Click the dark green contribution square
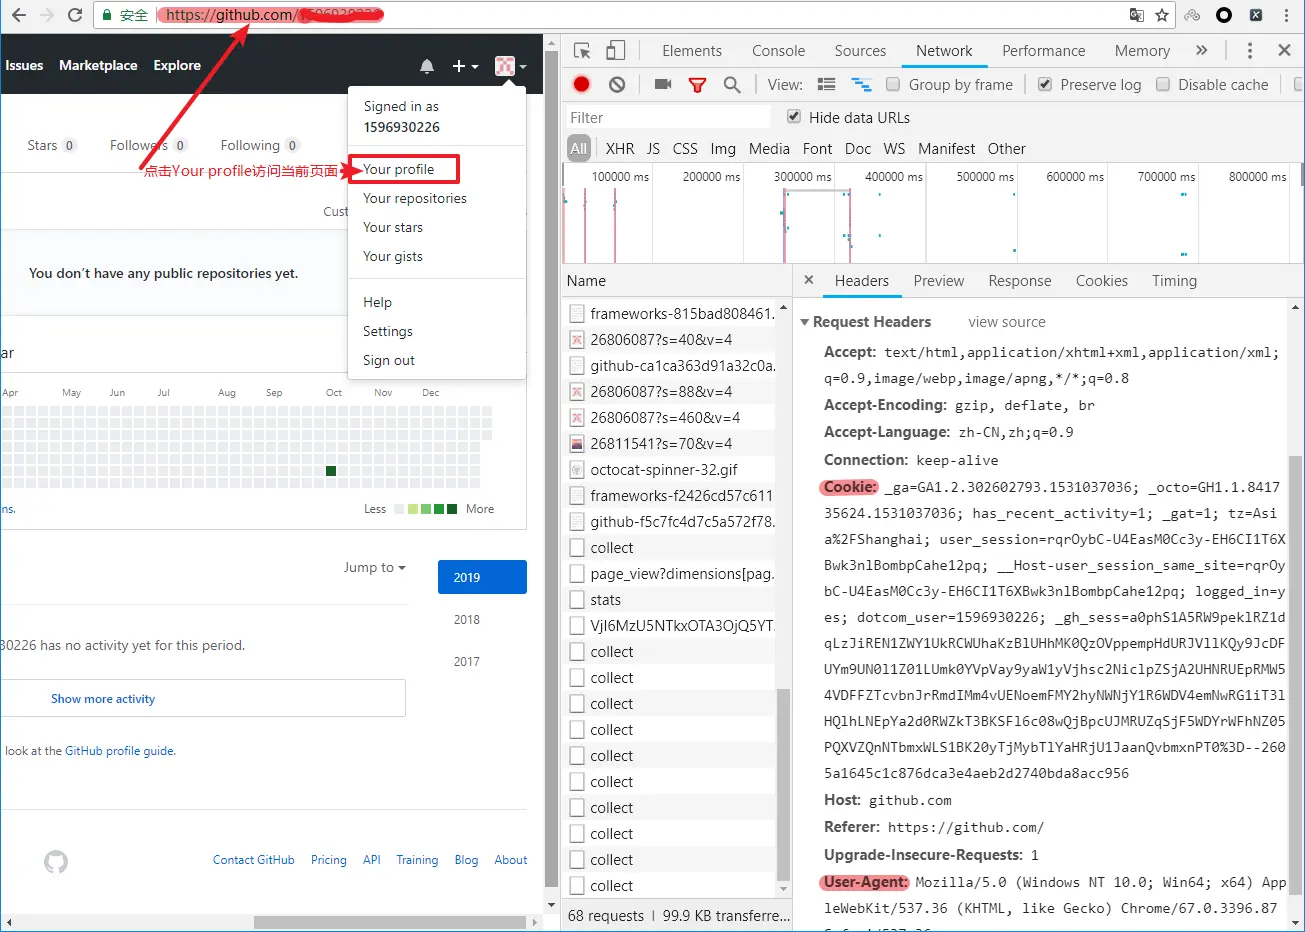 [331, 471]
